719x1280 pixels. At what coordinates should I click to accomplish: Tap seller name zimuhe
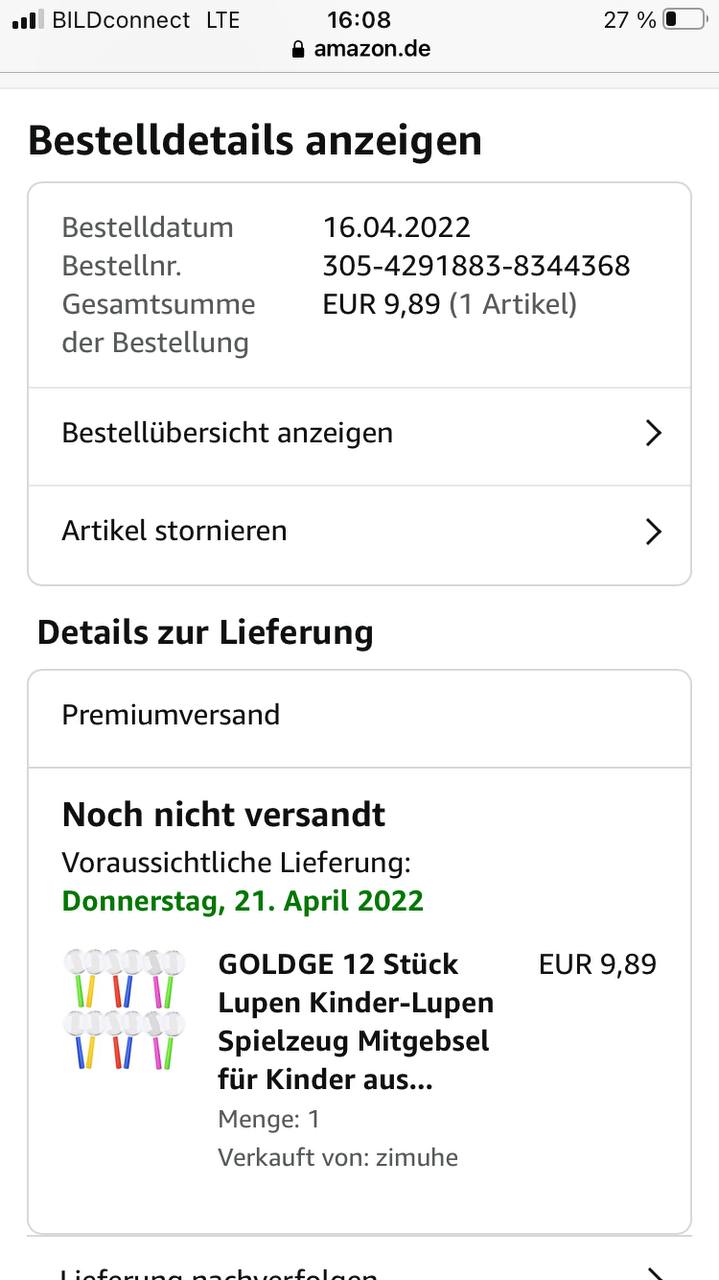click(416, 1157)
